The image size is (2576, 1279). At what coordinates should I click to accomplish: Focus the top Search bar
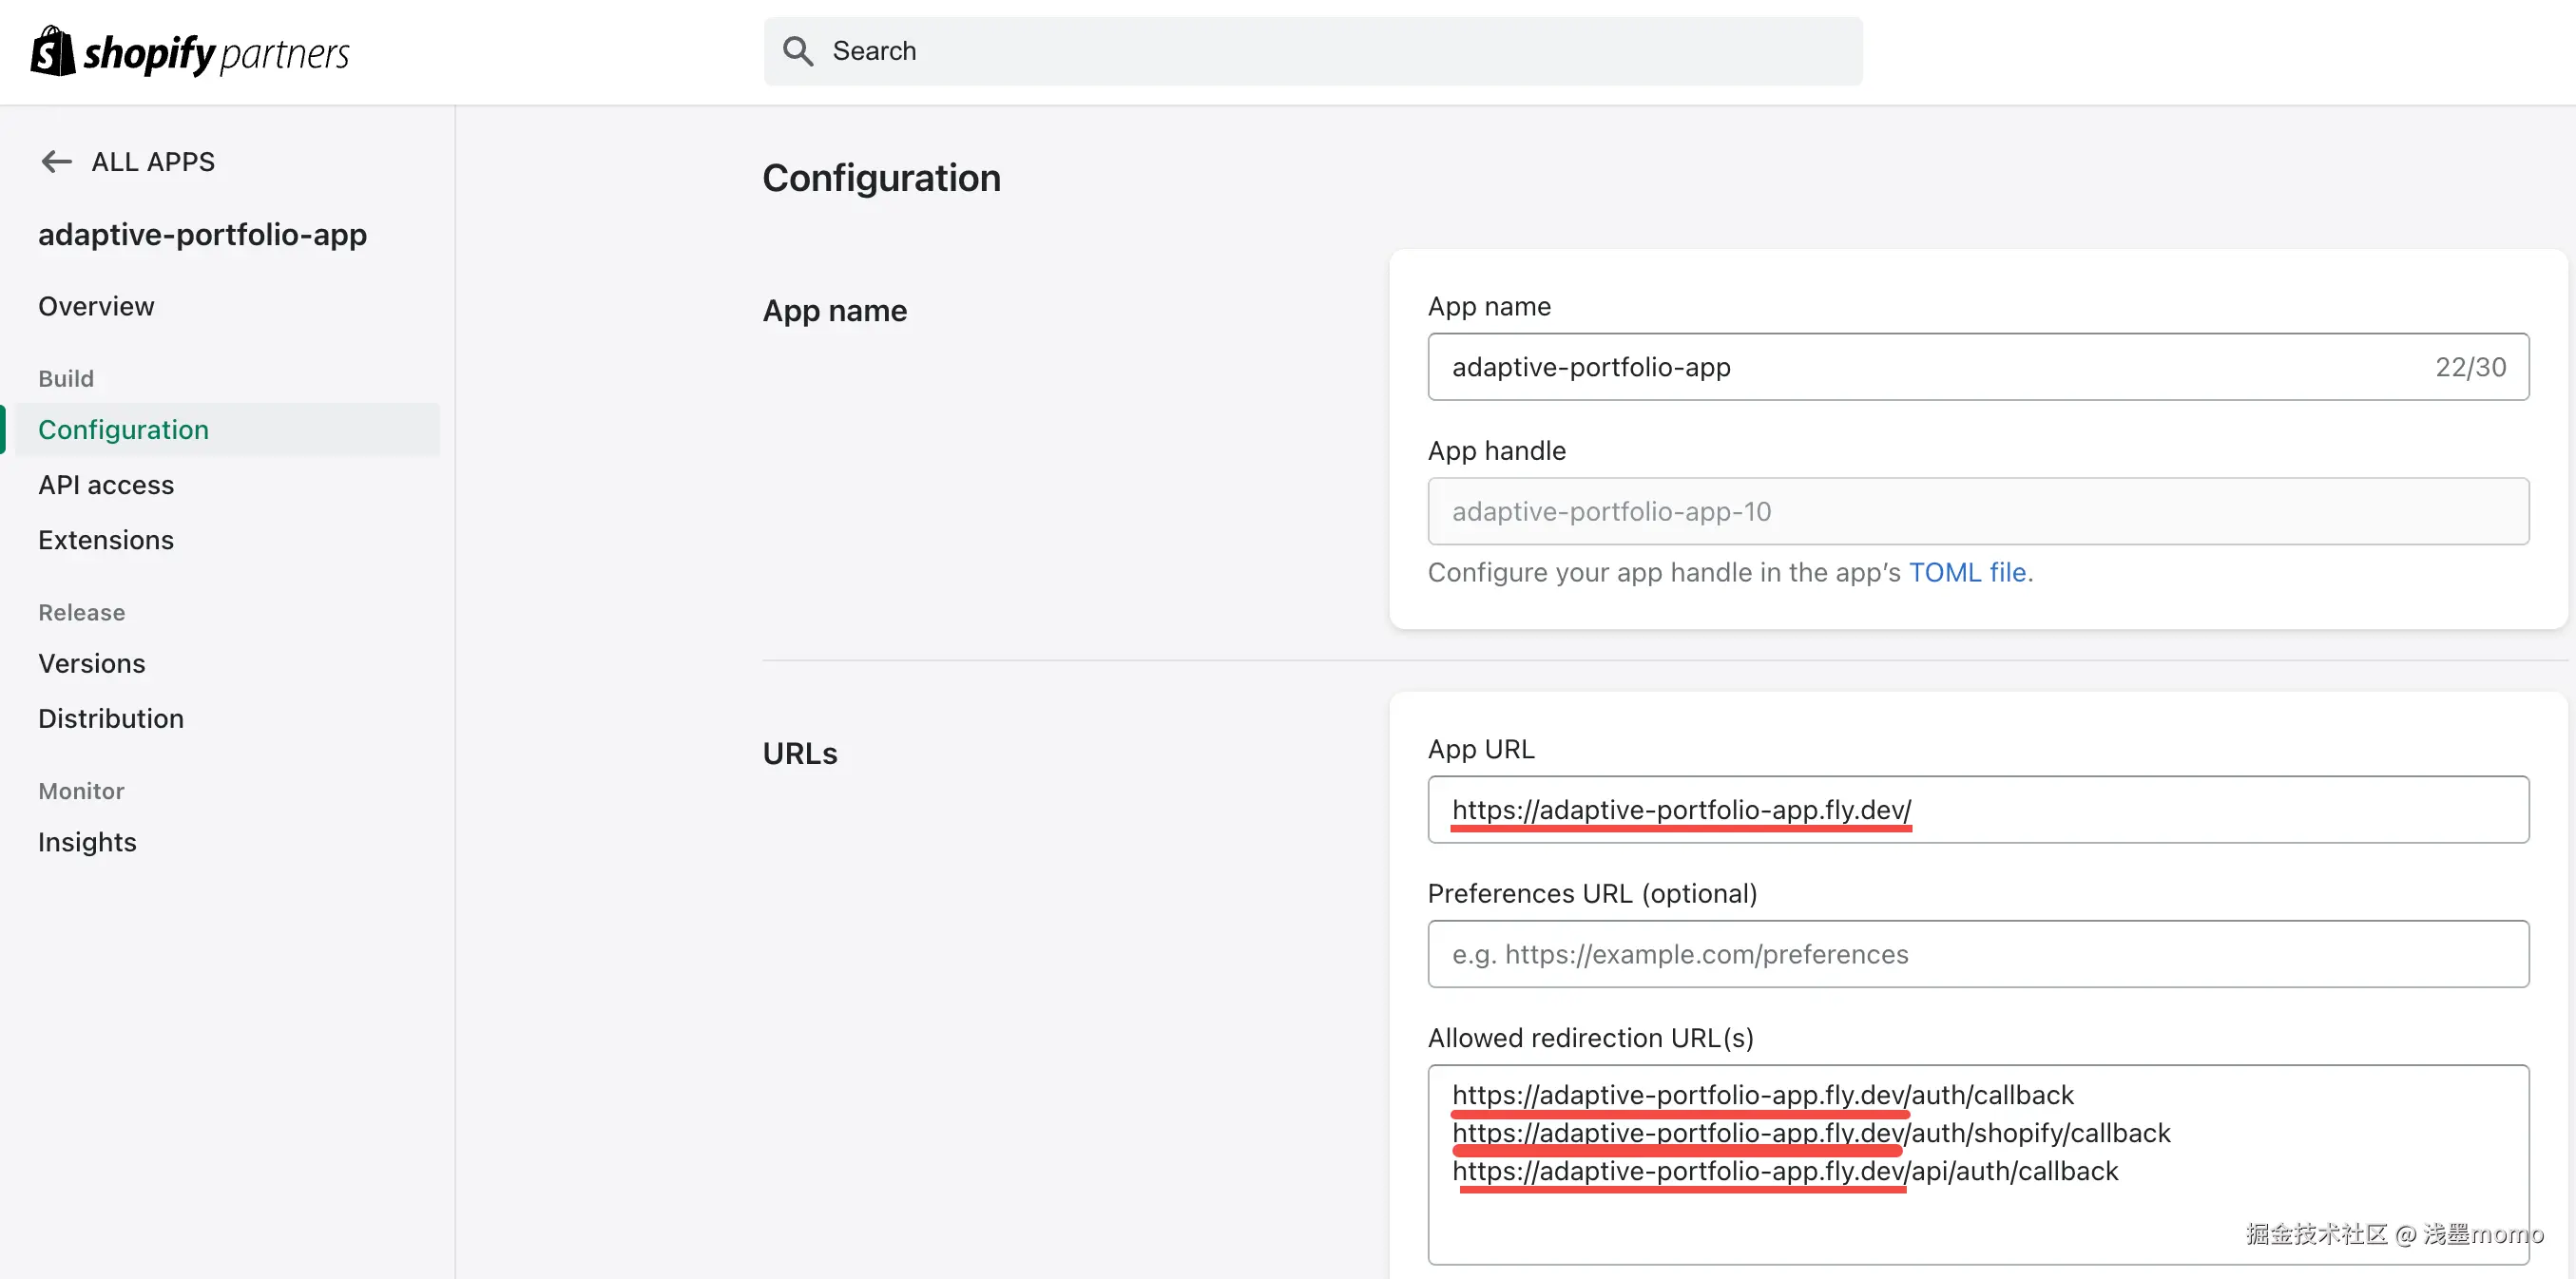tap(1312, 51)
